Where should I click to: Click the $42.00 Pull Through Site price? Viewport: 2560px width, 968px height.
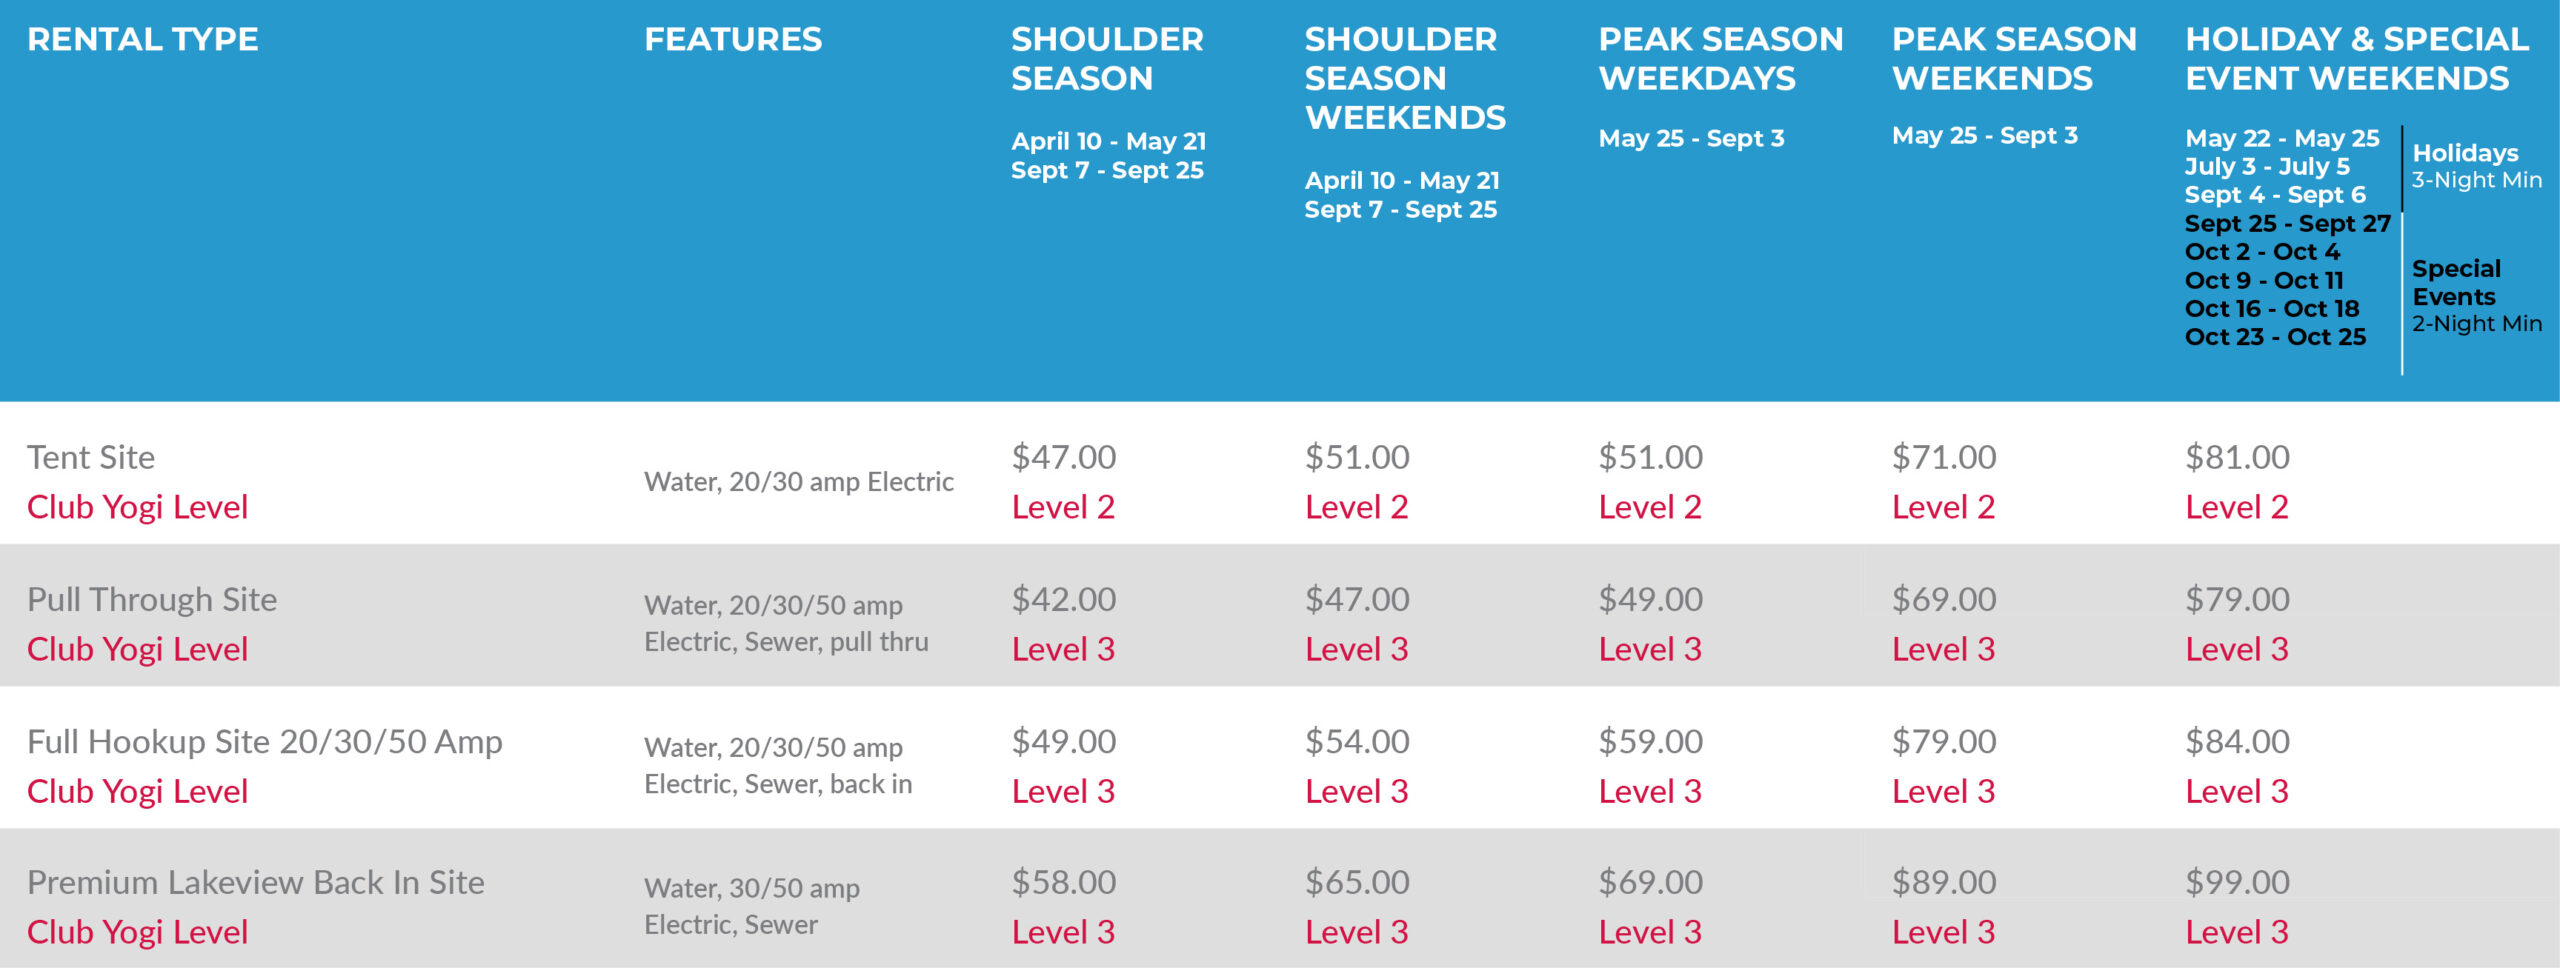coord(1063,599)
